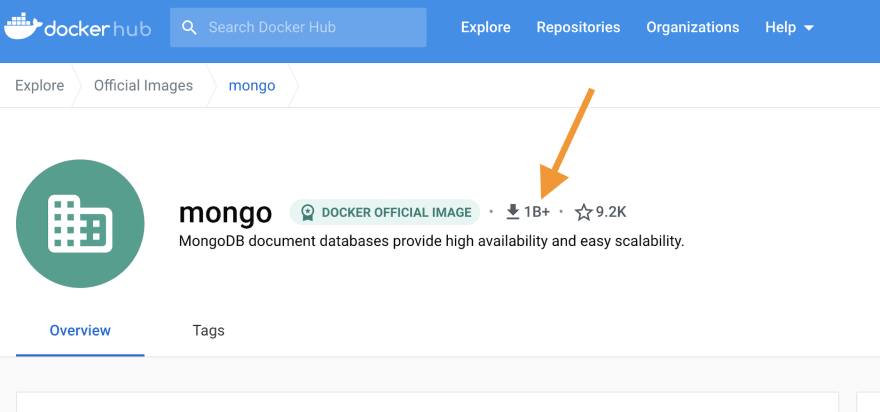Open the Explore navigation item
The height and width of the screenshot is (412, 880).
[x=485, y=28]
